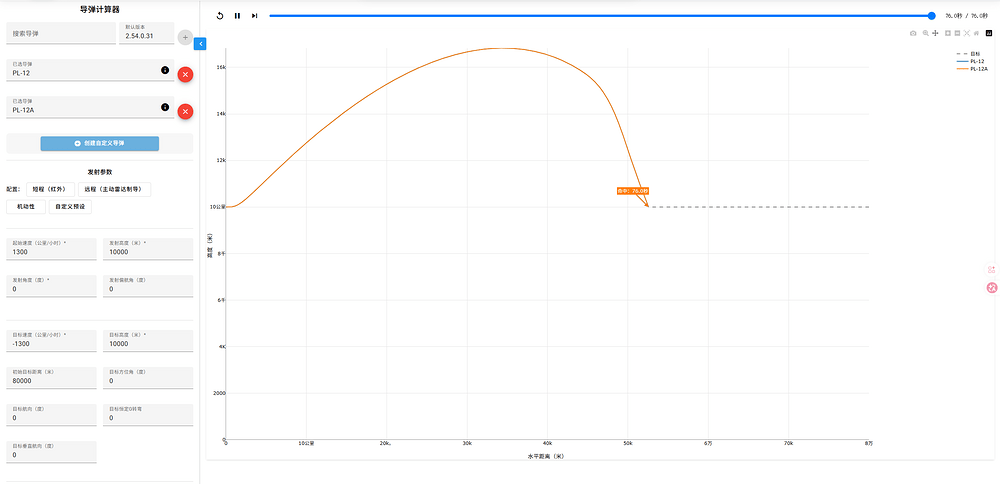Select the pan tool in chart toolbar
The height and width of the screenshot is (484, 1000).
click(935, 33)
